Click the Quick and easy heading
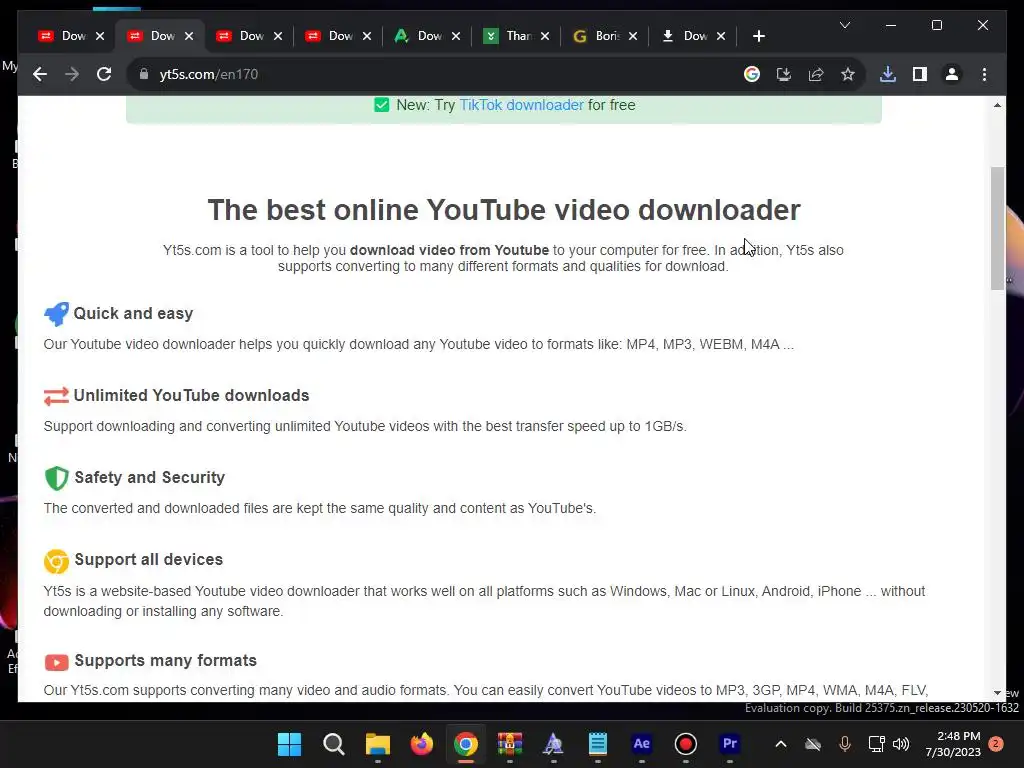The height and width of the screenshot is (768, 1024). pos(133,313)
